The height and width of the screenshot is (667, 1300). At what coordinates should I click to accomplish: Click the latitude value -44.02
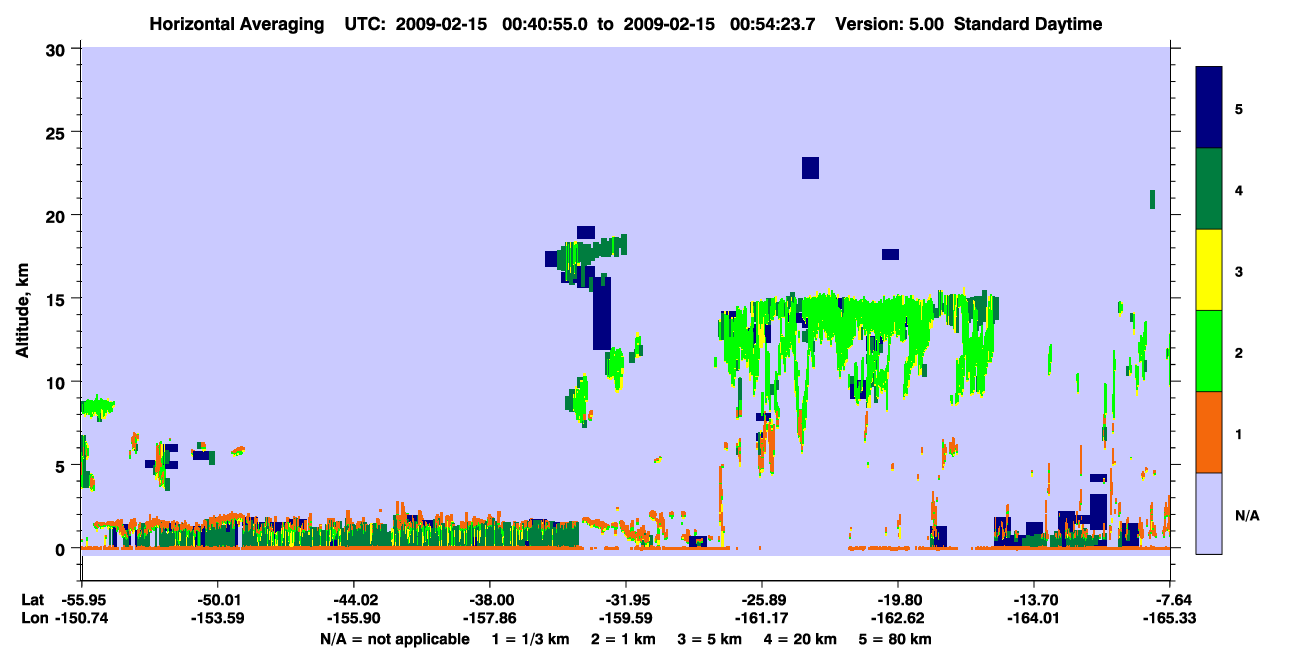coord(353,599)
